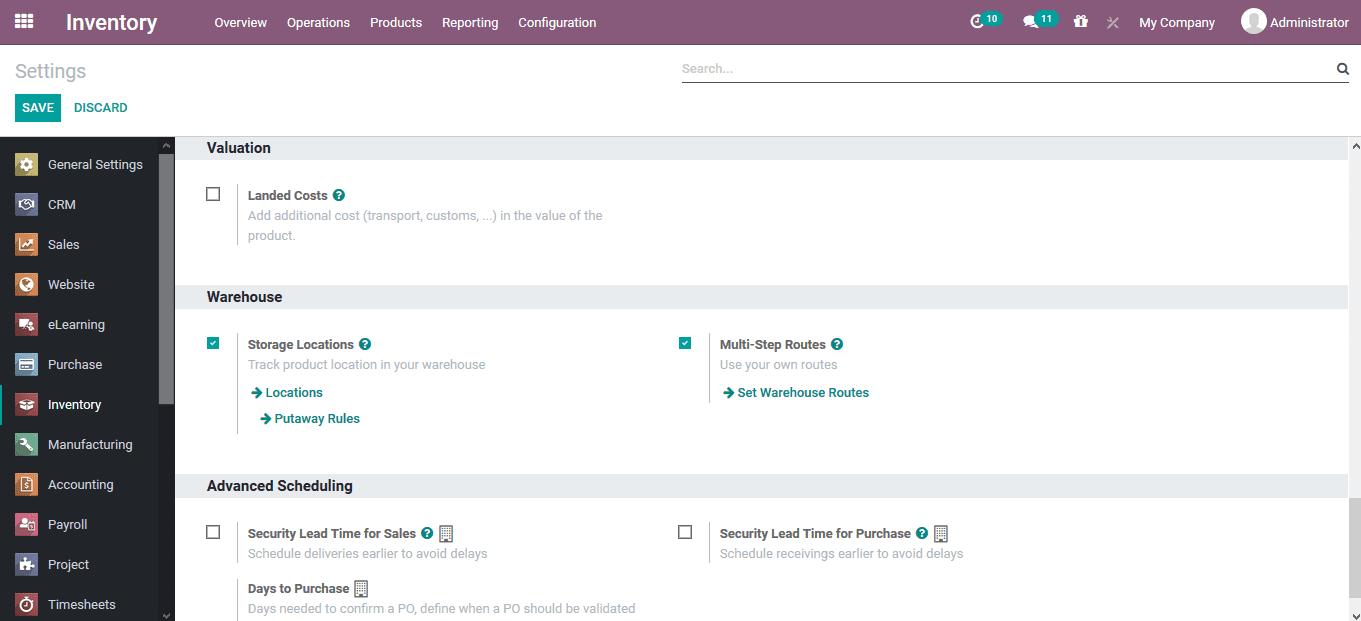Screen dimensions: 1361x621
Task: Disable the Storage Locations option
Action: [213, 342]
